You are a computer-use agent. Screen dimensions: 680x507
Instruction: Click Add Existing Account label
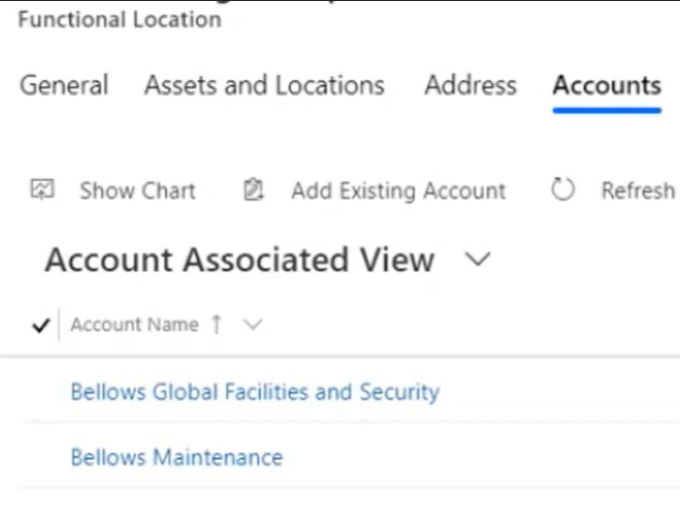(x=399, y=191)
